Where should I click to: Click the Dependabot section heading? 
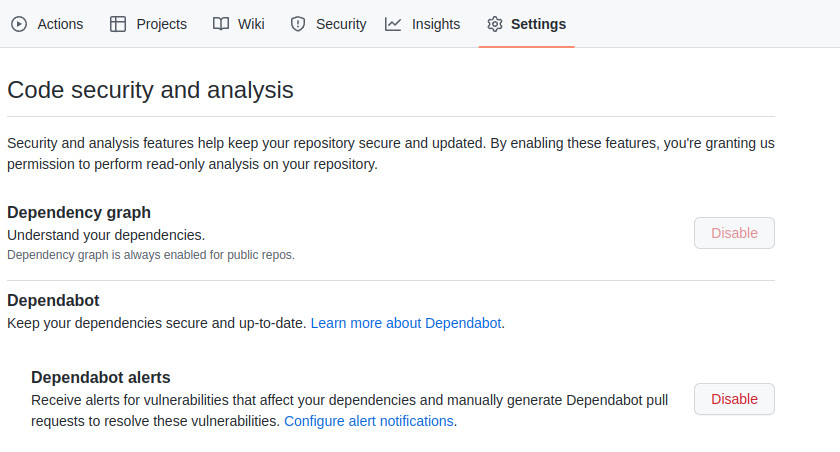point(53,300)
